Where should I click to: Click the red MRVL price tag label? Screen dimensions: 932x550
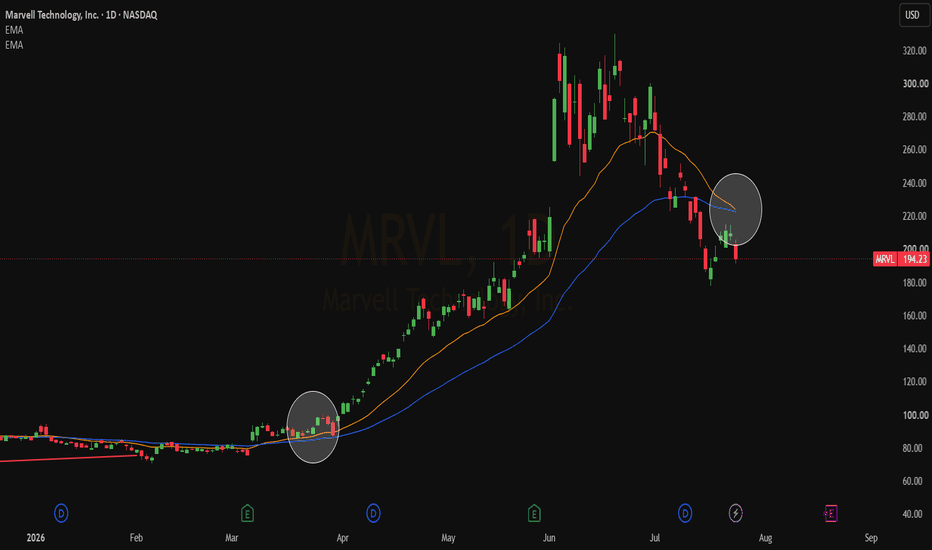[x=885, y=259]
